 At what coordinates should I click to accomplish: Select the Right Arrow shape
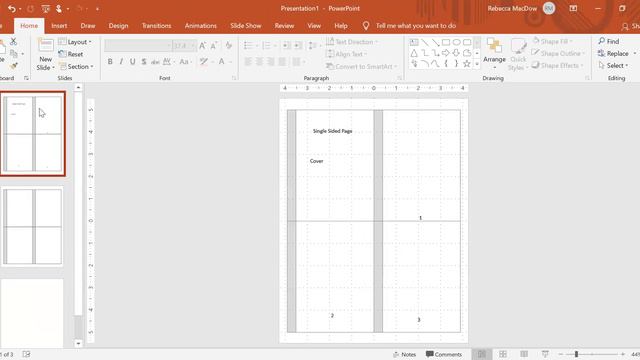pyautogui.click(x=446, y=53)
